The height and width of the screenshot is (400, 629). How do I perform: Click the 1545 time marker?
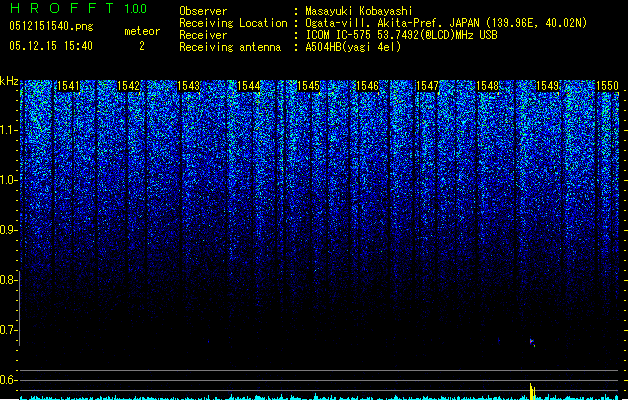[x=308, y=86]
